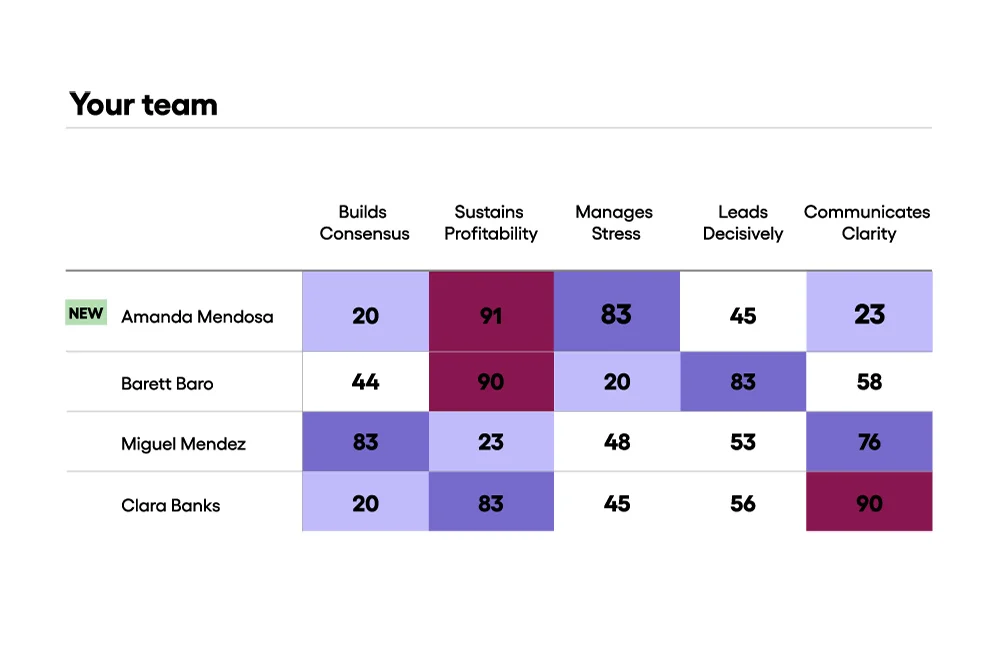Click Clara's Communicates Clarity score 90

click(869, 502)
